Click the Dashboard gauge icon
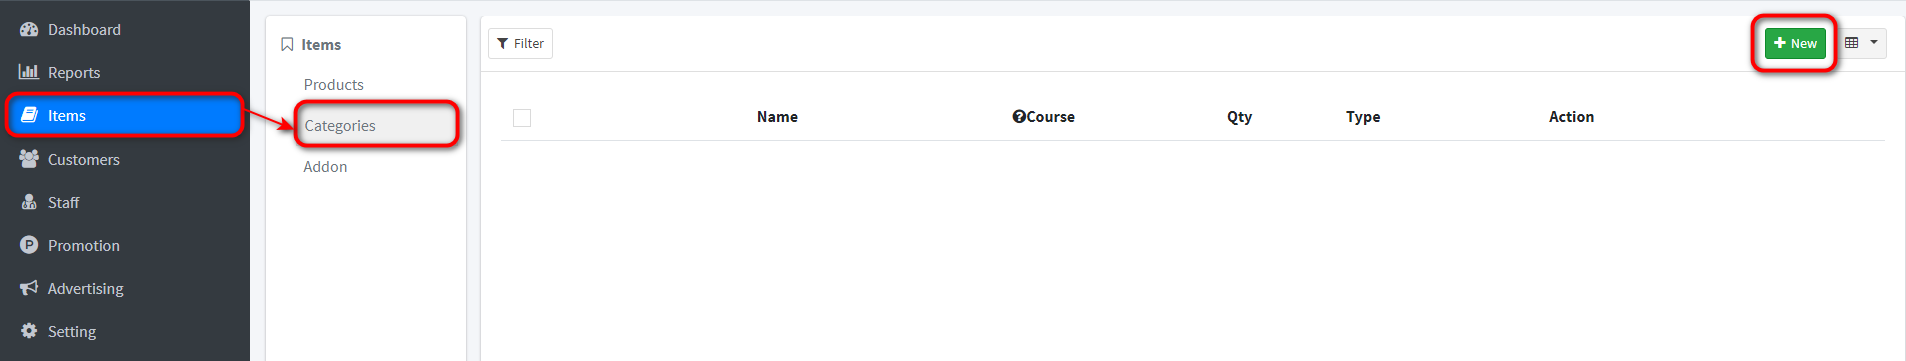The width and height of the screenshot is (1906, 361). click(29, 30)
